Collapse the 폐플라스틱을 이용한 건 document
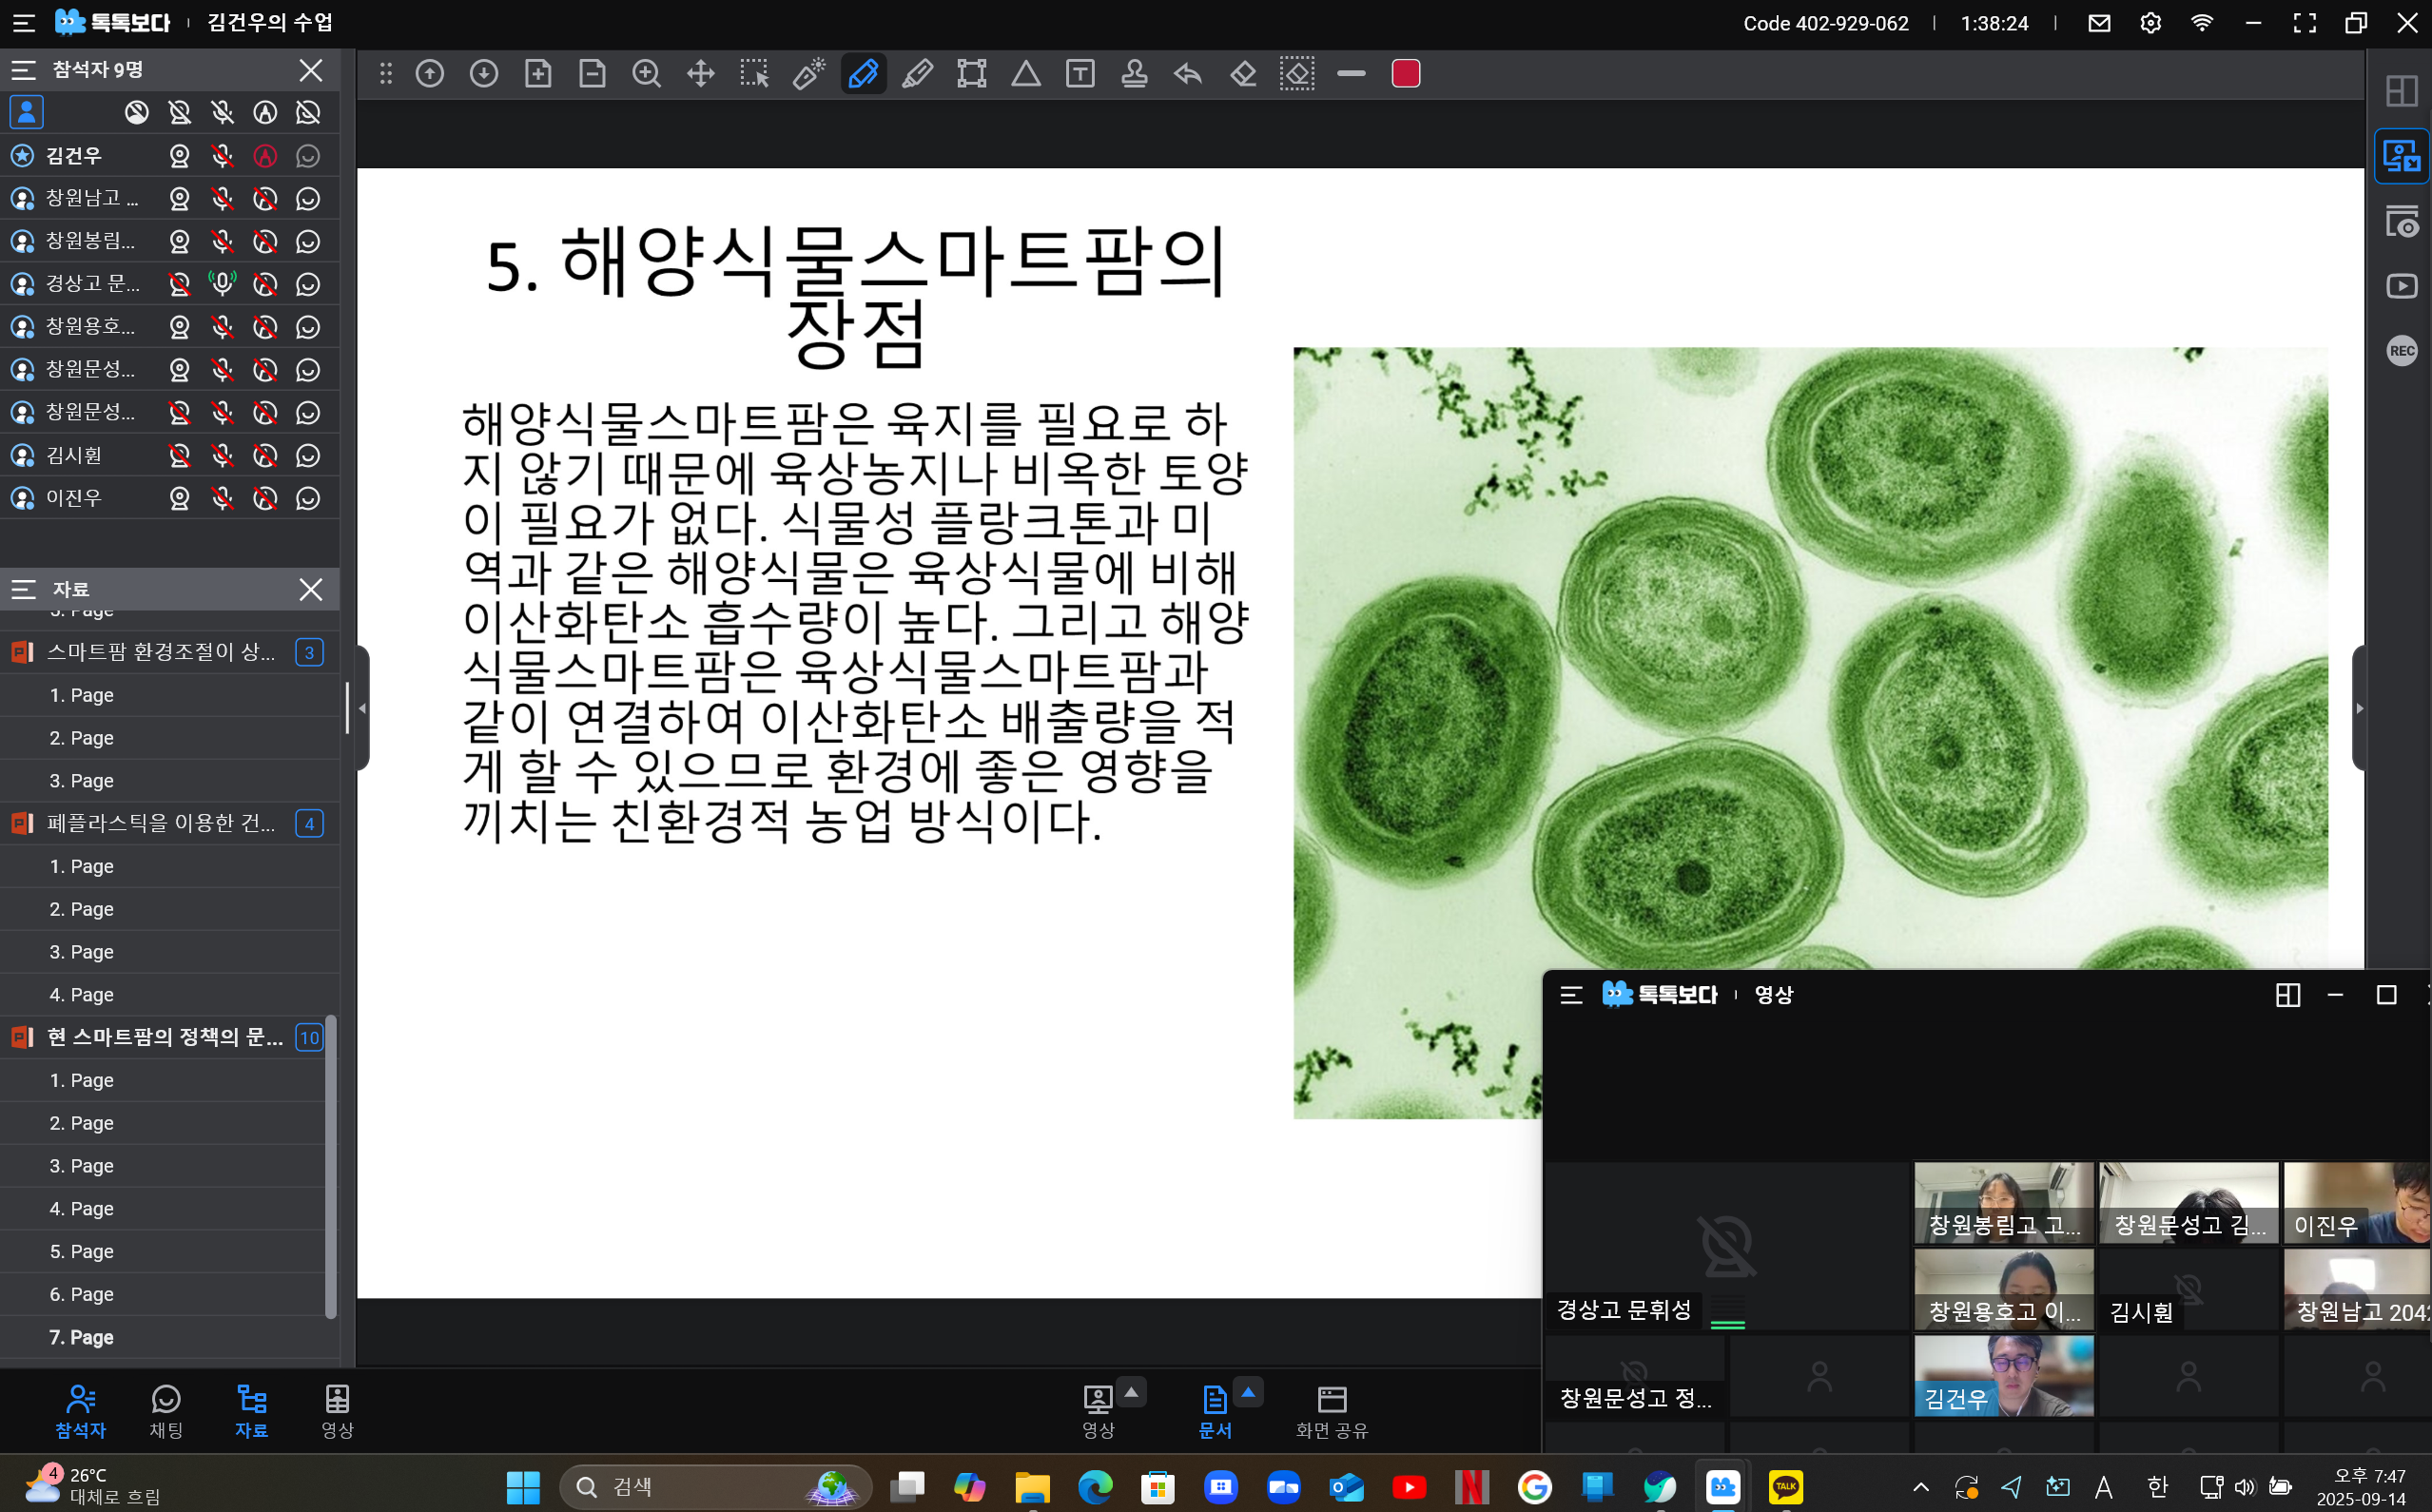Image resolution: width=2432 pixels, height=1512 pixels. 160,824
